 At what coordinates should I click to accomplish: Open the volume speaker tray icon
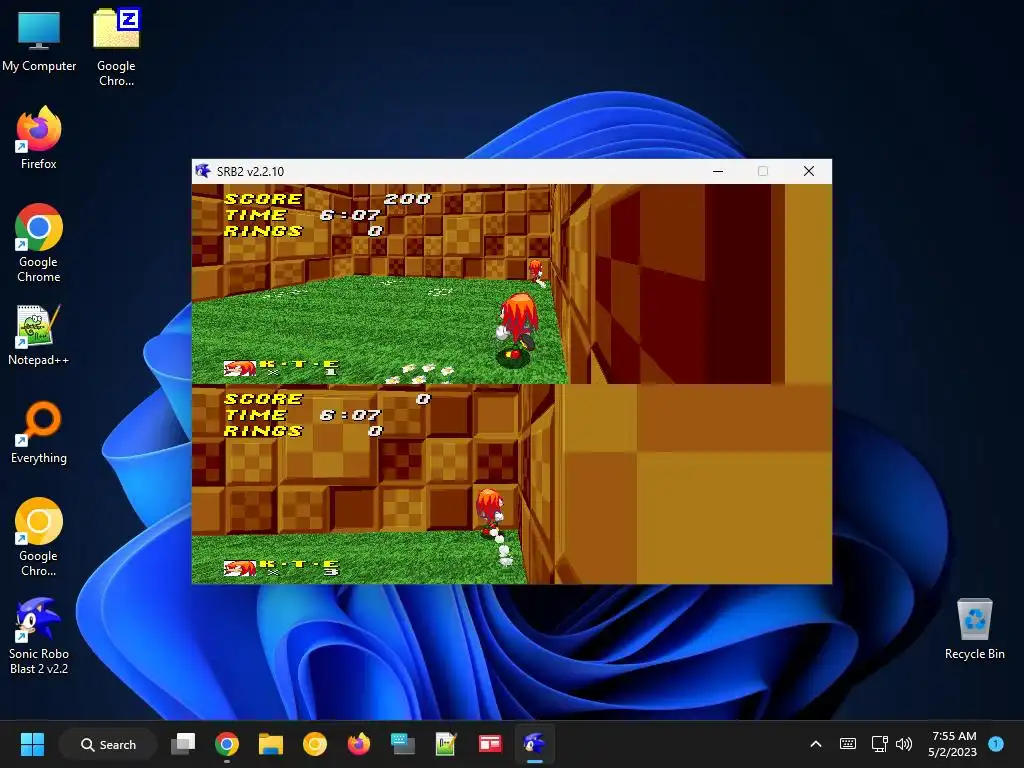pos(904,744)
